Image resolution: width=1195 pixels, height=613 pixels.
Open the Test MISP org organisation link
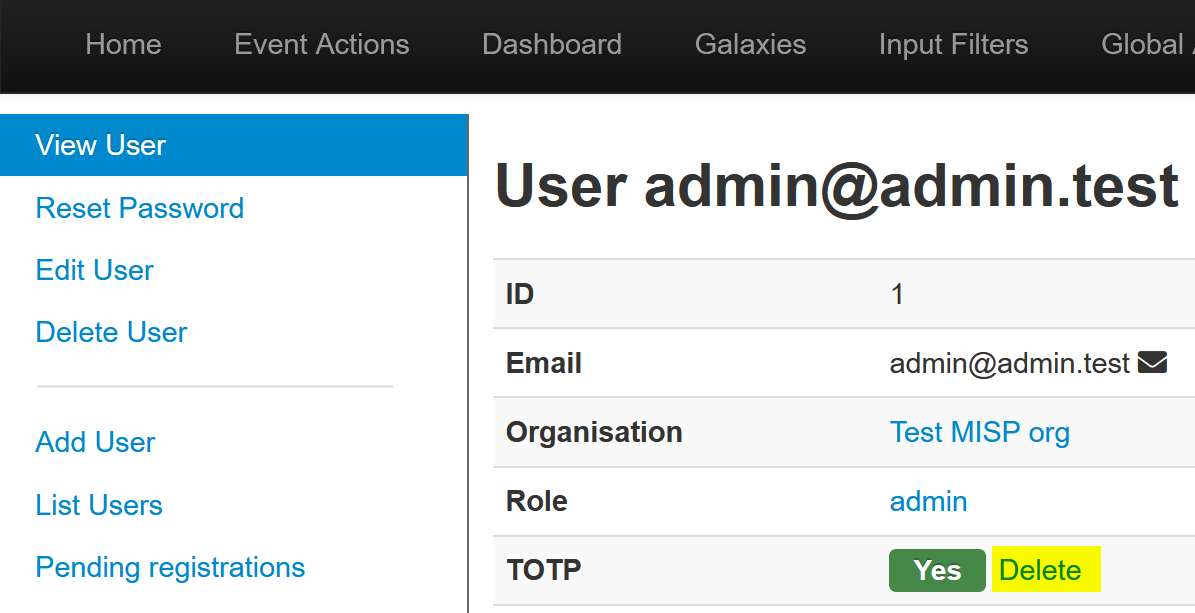pos(979,432)
